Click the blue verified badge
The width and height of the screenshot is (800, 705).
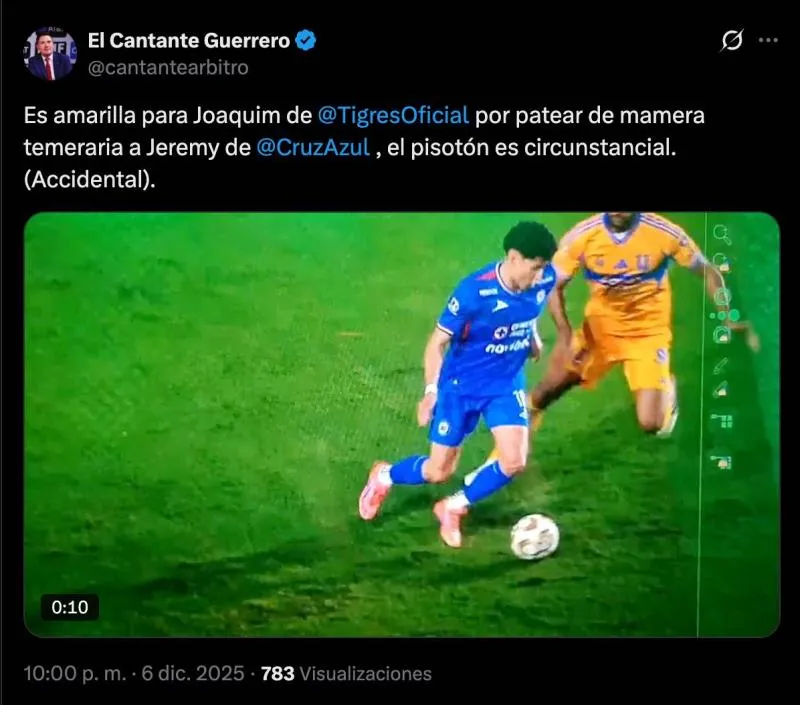306,40
